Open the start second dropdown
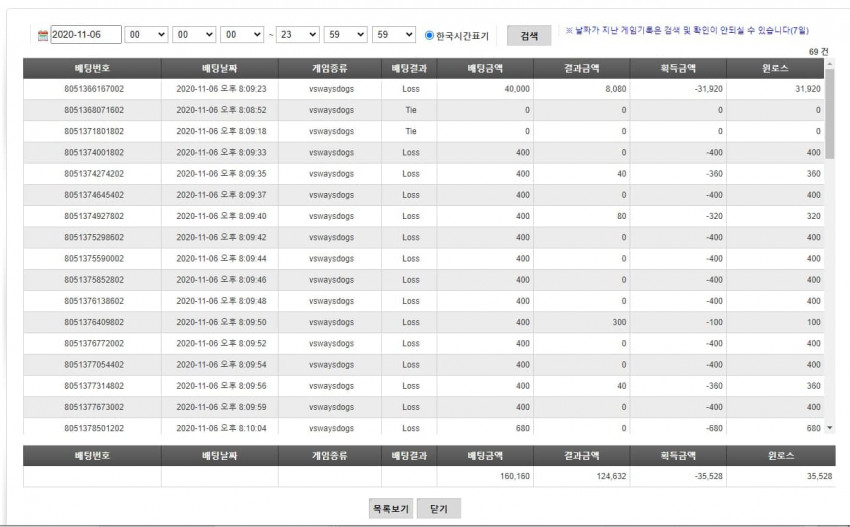The width and height of the screenshot is (850, 527). click(x=242, y=35)
